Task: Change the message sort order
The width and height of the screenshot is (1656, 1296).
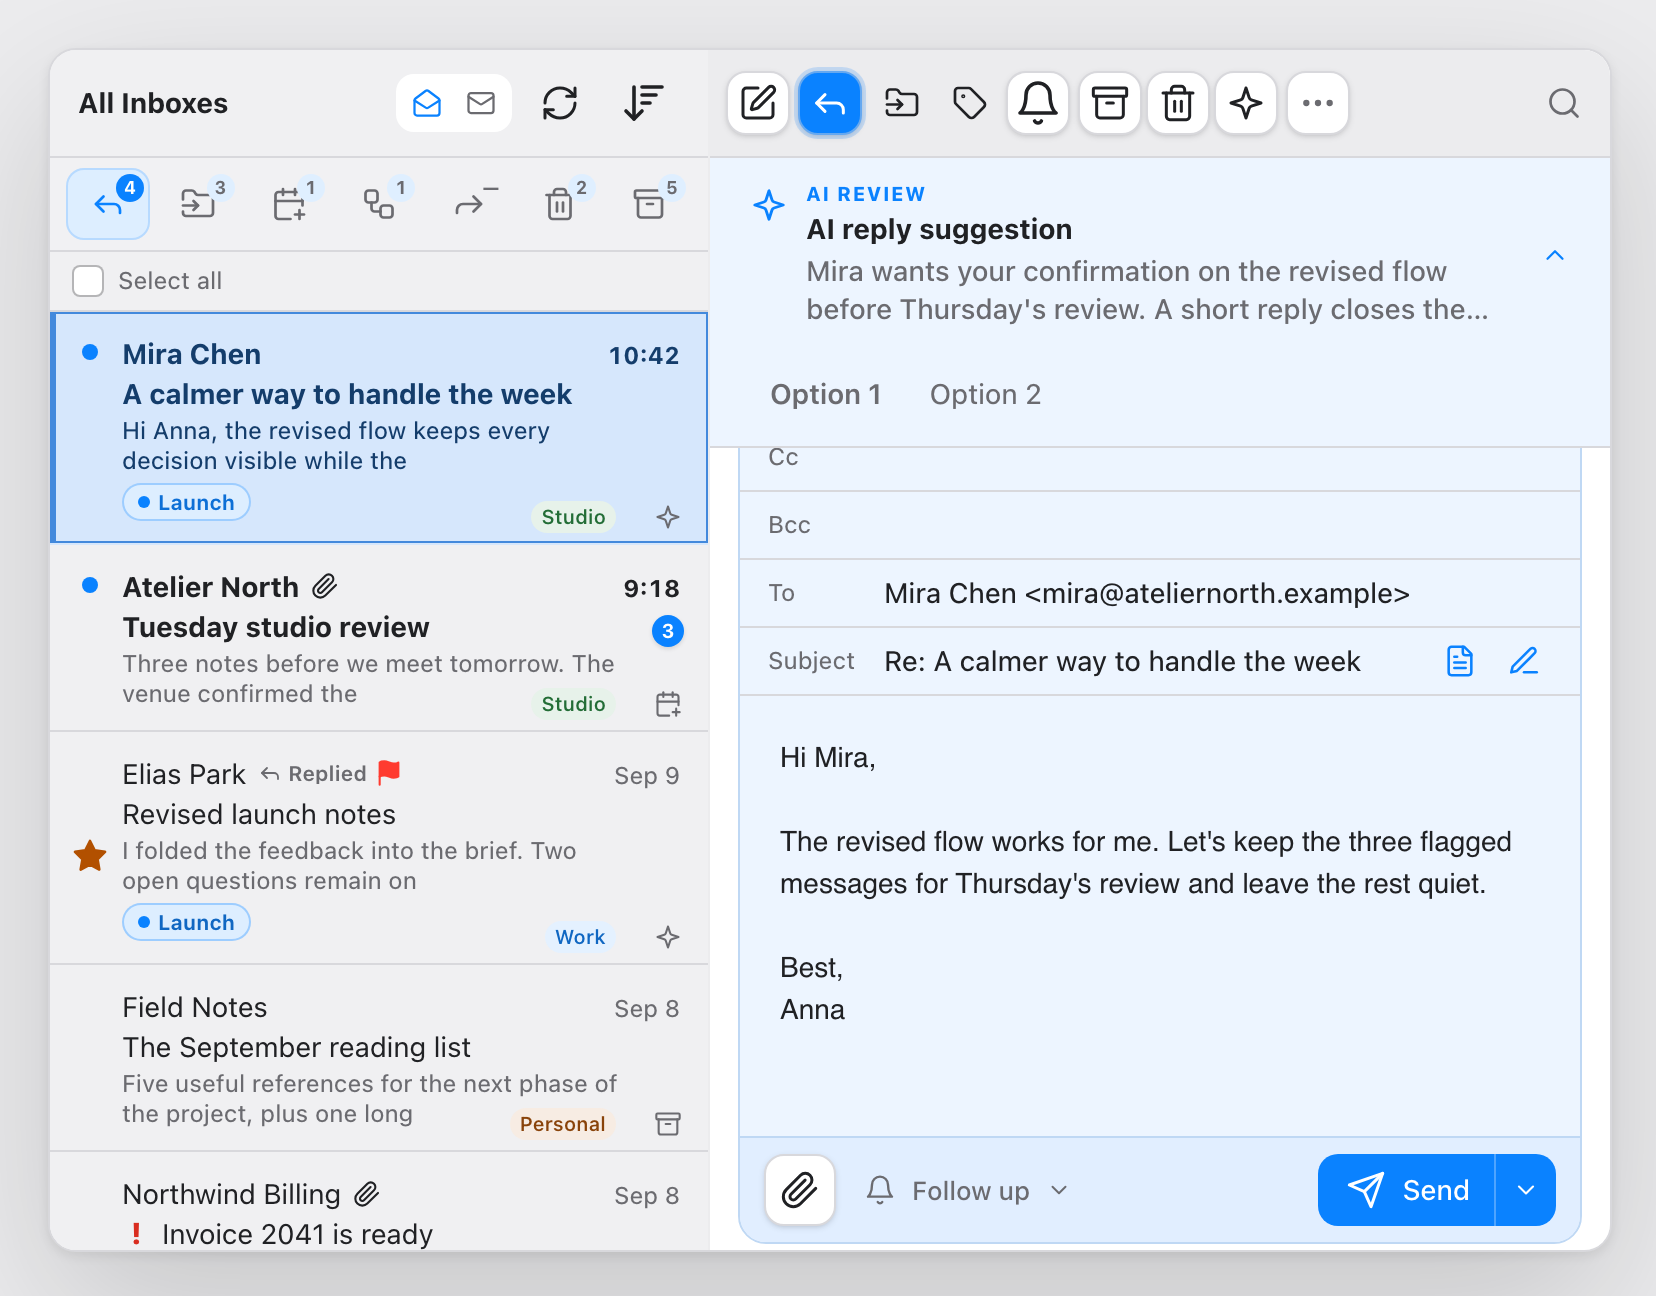Action: [x=644, y=103]
